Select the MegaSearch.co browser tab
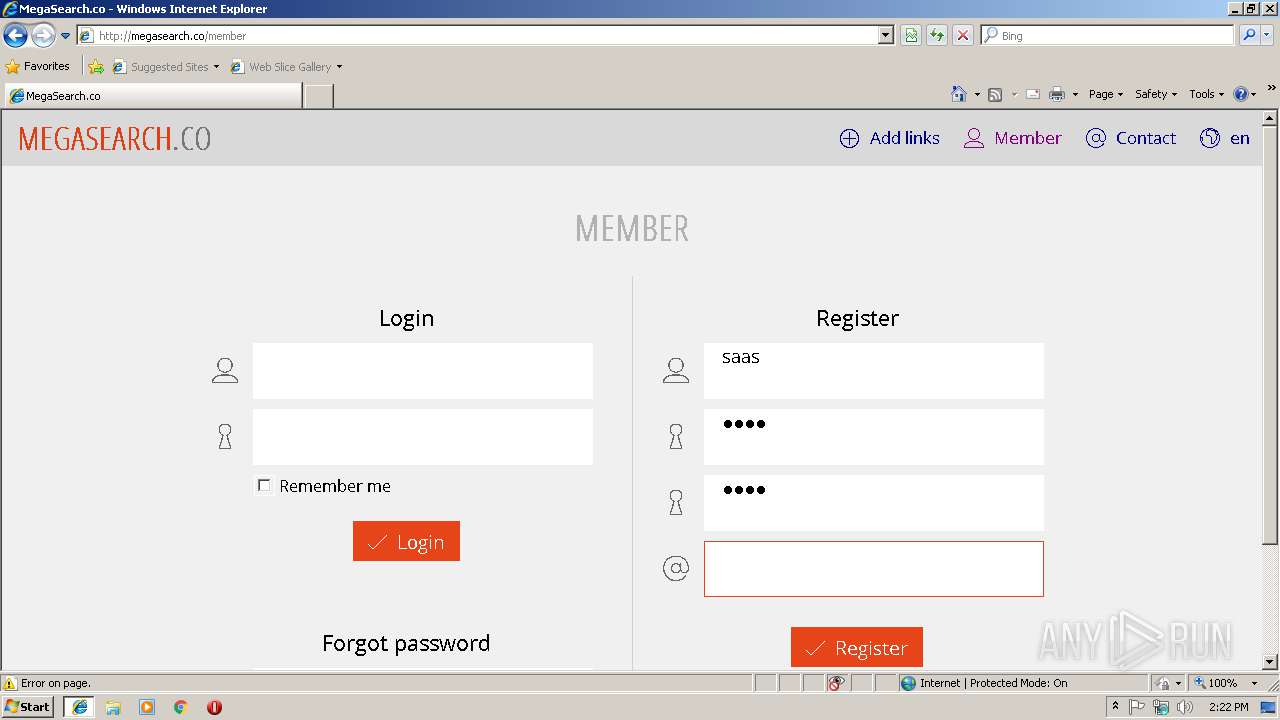Screen dimensions: 1280x720 [x=153, y=96]
